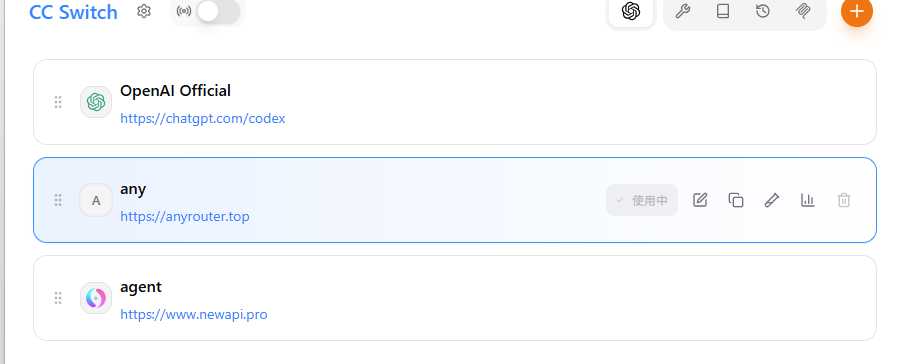Click the agent provider's colorful logo

pyautogui.click(x=96, y=298)
